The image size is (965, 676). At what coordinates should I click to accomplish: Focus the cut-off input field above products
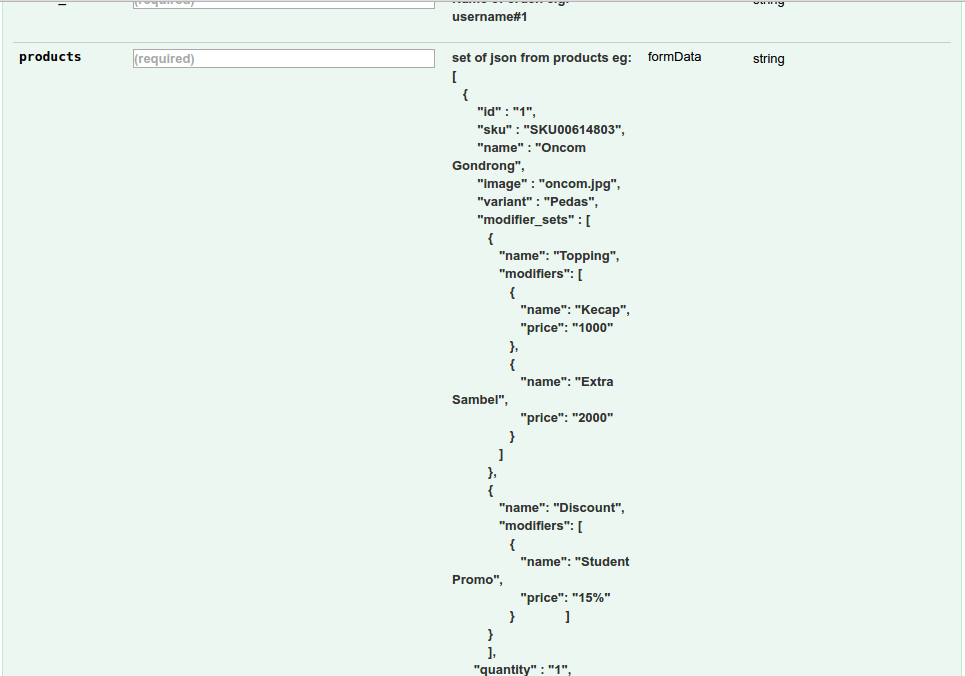pos(283,4)
